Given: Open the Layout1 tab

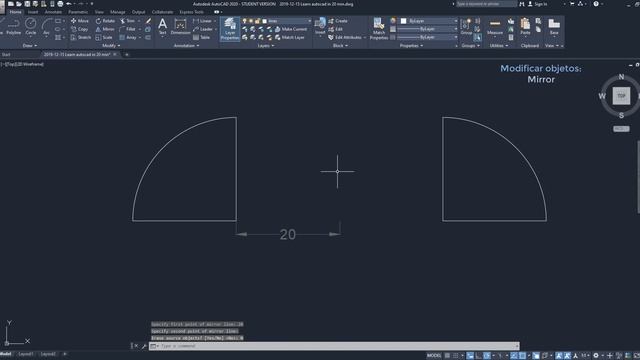Looking at the screenshot, I should (x=26, y=354).
